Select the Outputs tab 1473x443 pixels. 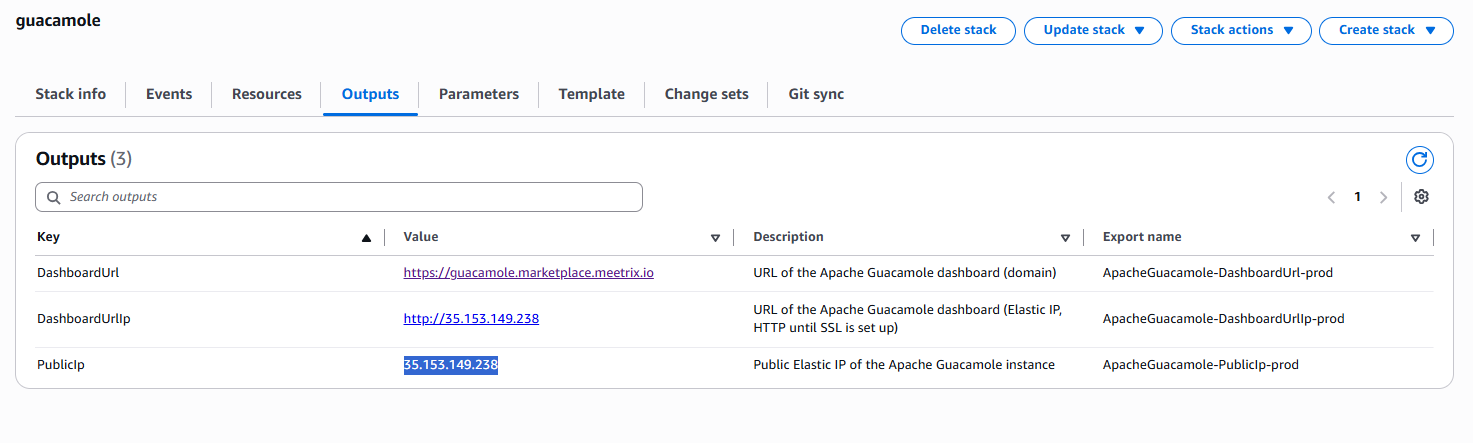click(x=370, y=94)
